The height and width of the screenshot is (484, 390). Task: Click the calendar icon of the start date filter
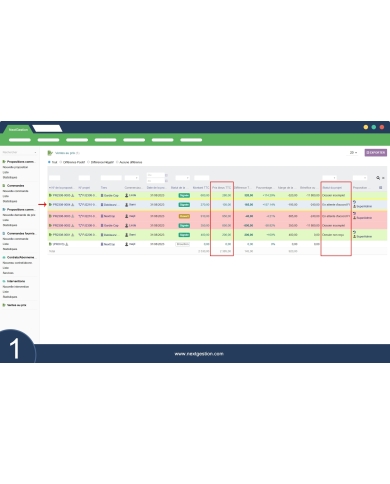(166, 175)
